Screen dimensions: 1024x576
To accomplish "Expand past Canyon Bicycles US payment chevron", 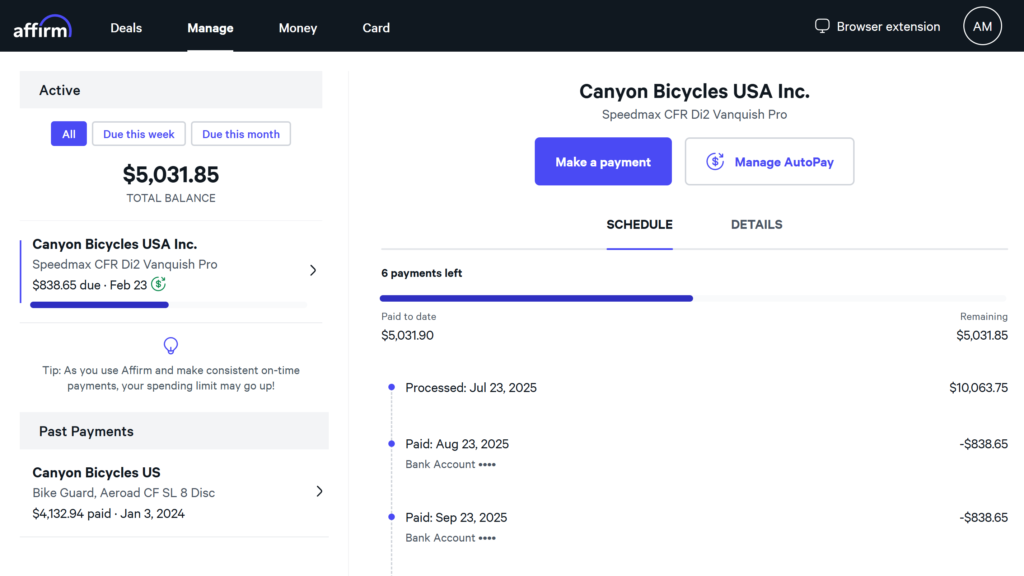I will tap(319, 491).
